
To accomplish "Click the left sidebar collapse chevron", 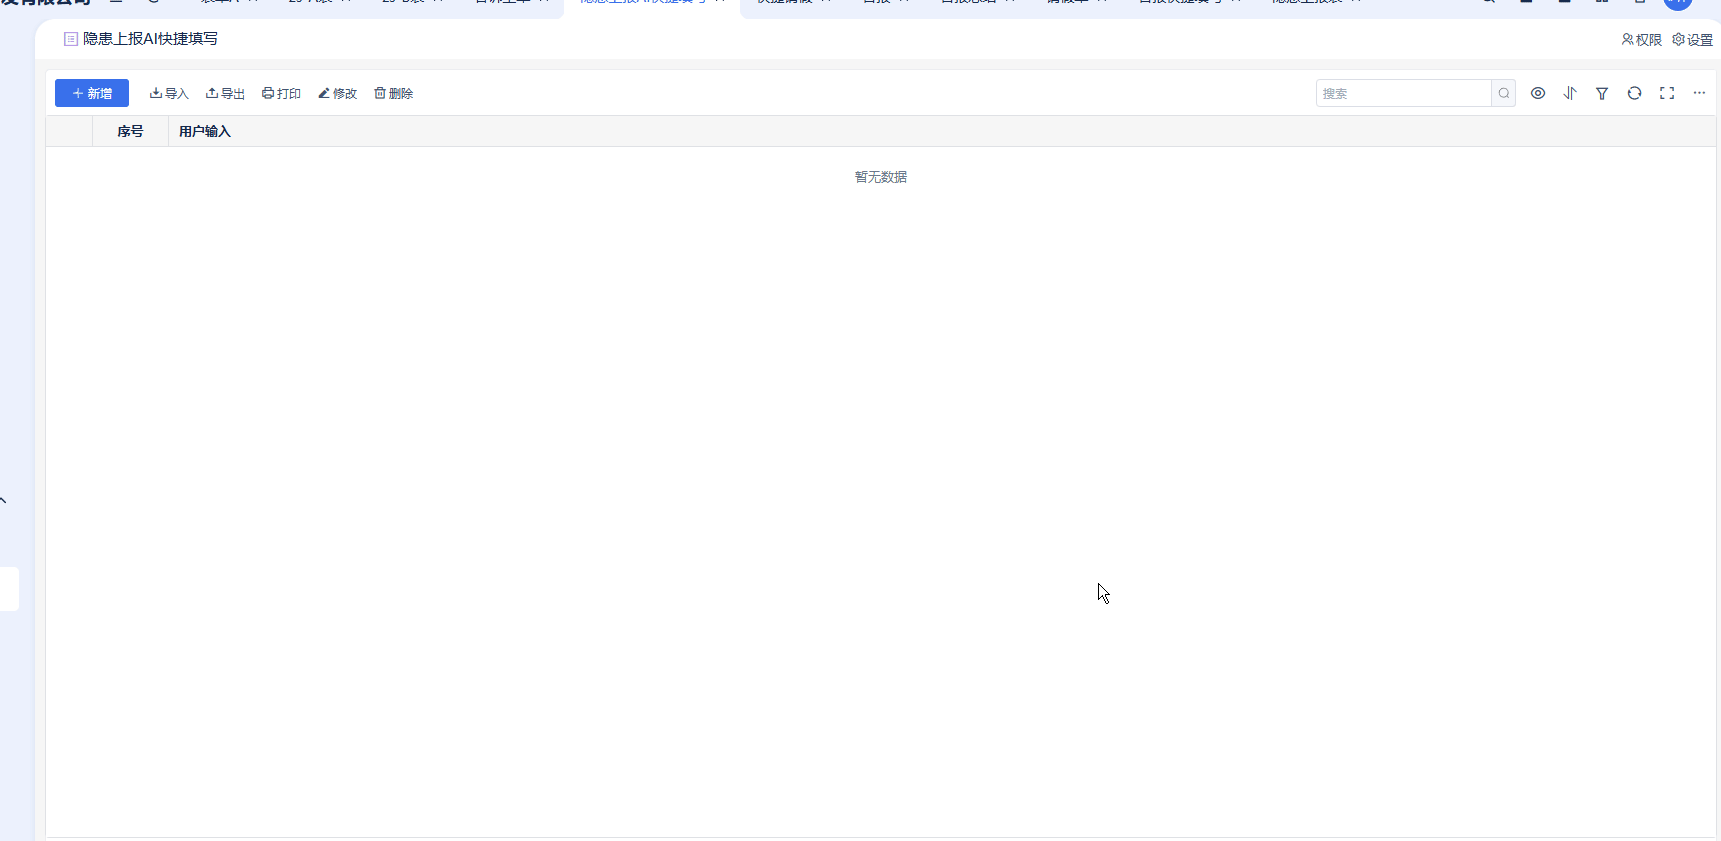I will (4, 500).
